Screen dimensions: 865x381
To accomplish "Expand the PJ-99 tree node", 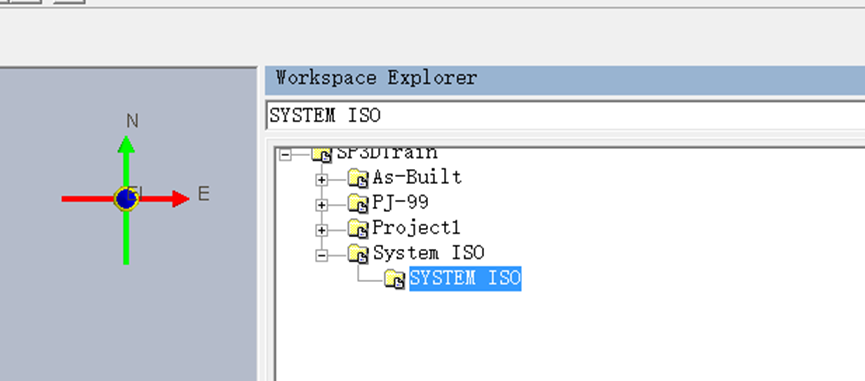I will click(x=322, y=205).
